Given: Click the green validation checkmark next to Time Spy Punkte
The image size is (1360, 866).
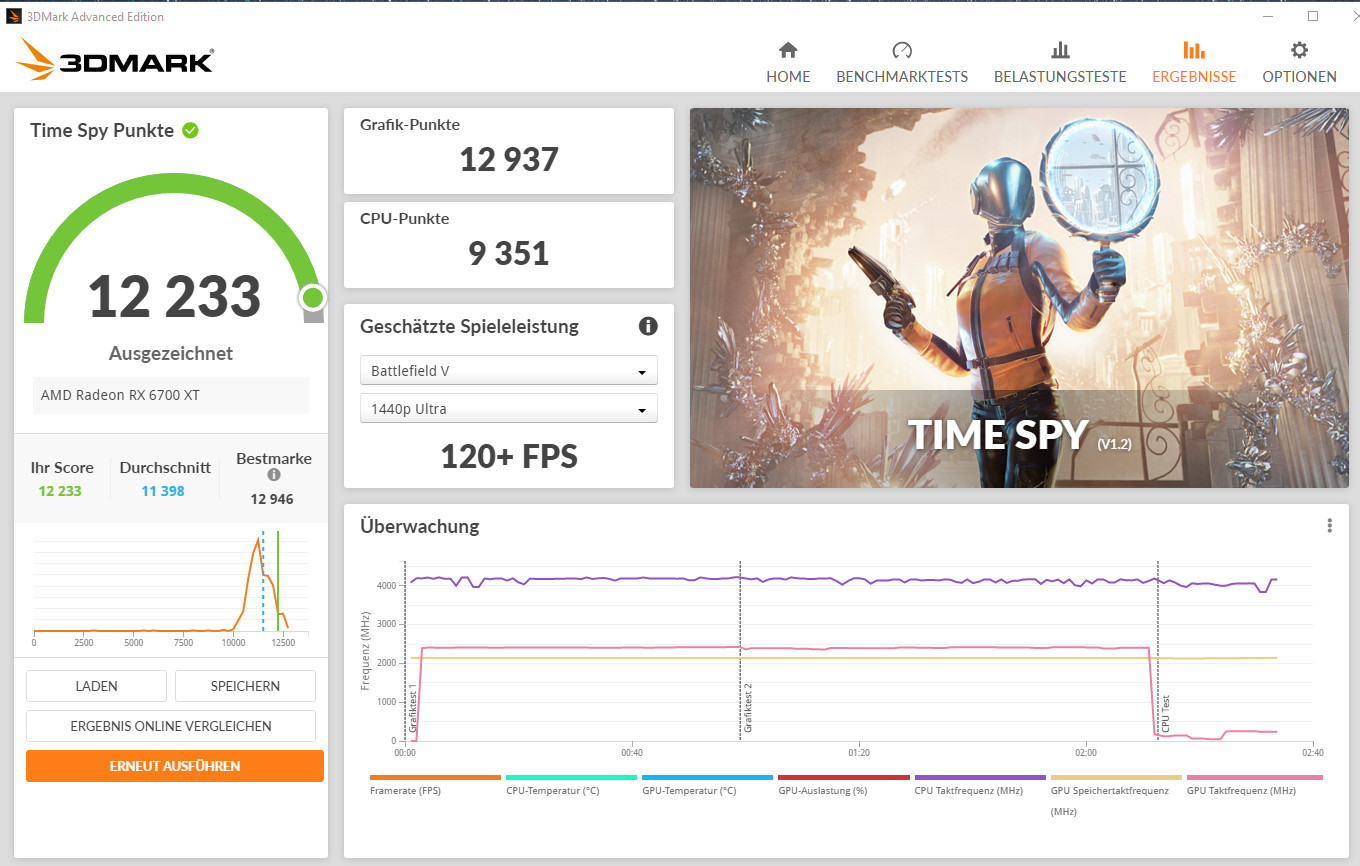Looking at the screenshot, I should point(190,130).
